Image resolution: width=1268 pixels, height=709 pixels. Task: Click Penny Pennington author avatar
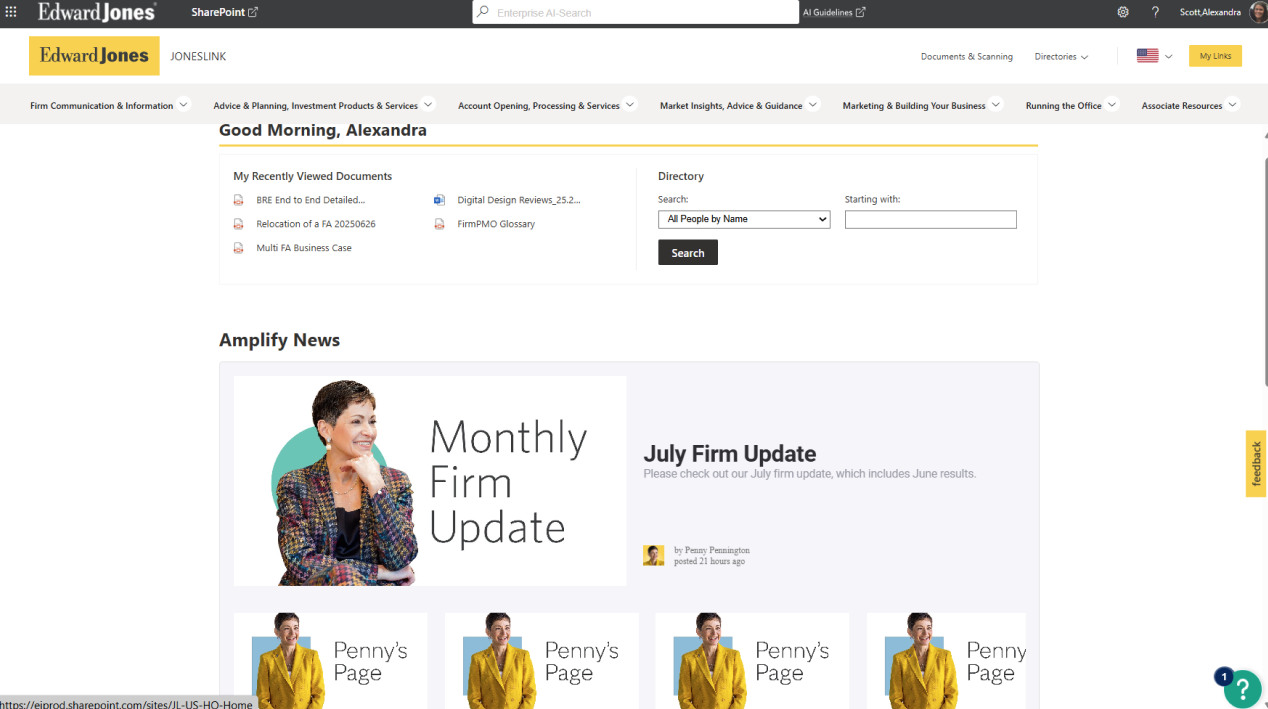point(653,555)
